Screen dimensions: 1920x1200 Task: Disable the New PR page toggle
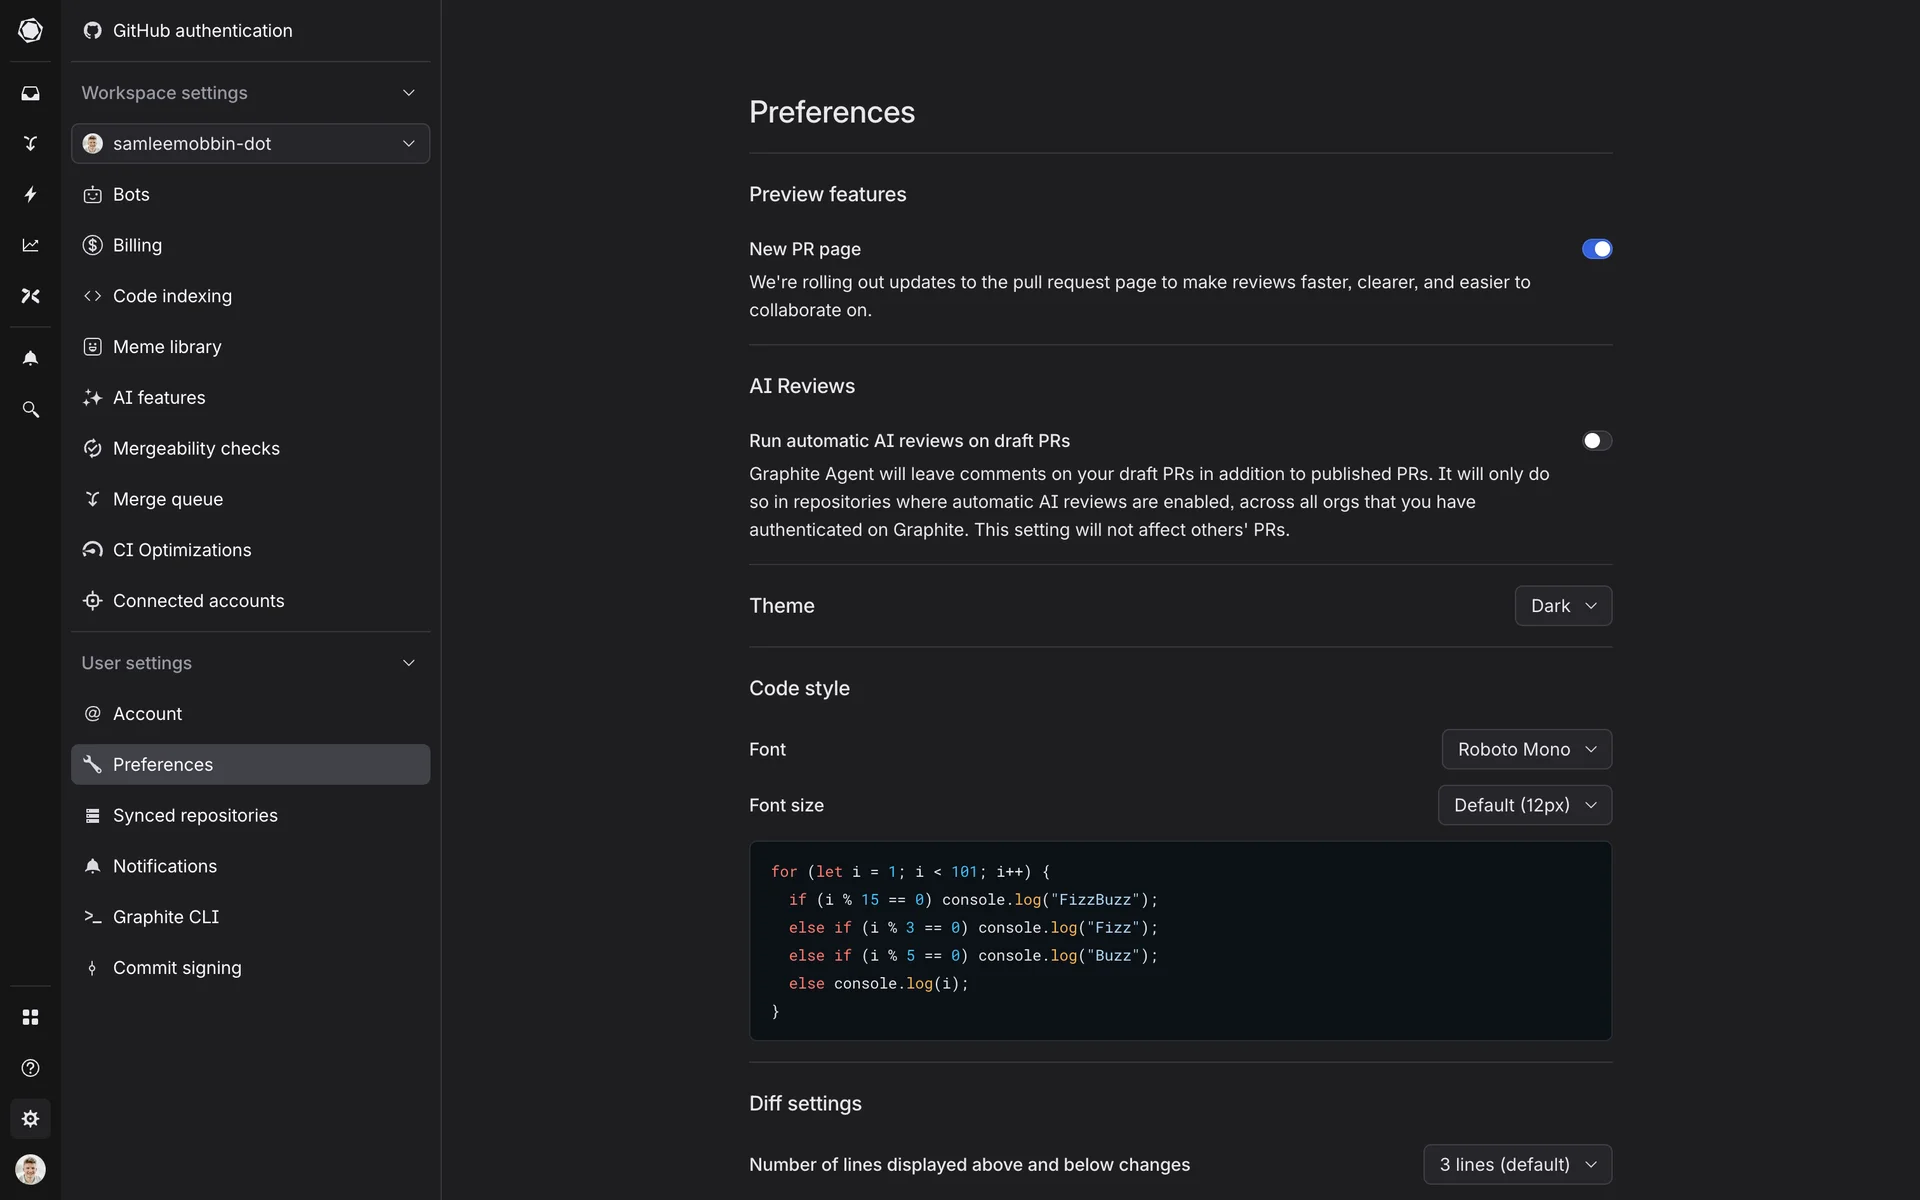tap(1596, 249)
